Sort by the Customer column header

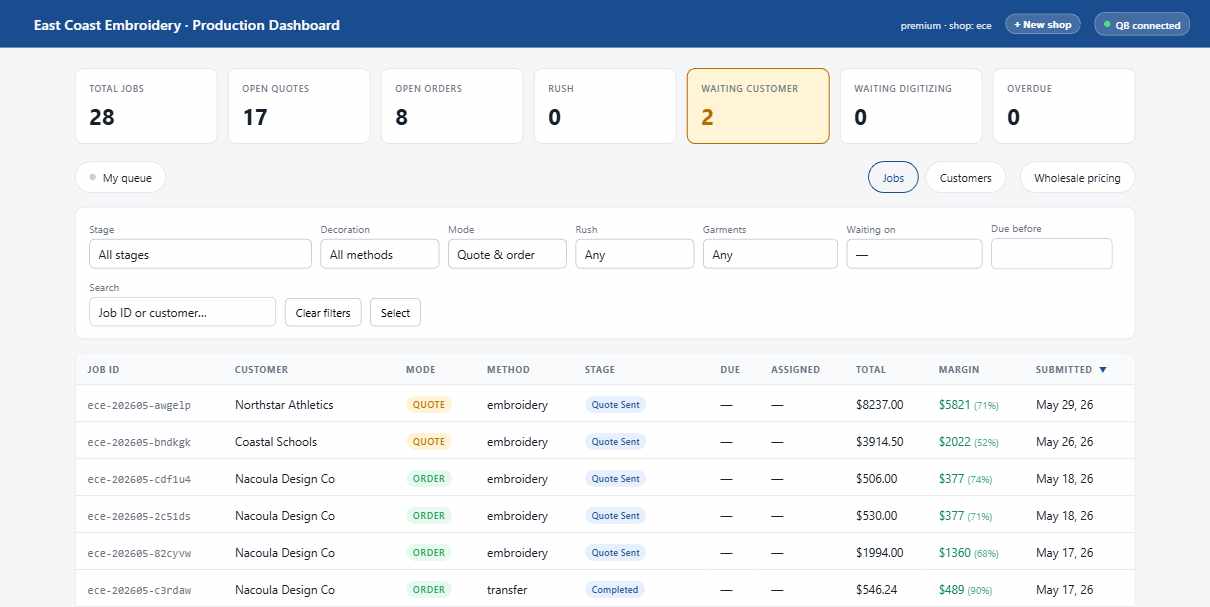pos(261,370)
